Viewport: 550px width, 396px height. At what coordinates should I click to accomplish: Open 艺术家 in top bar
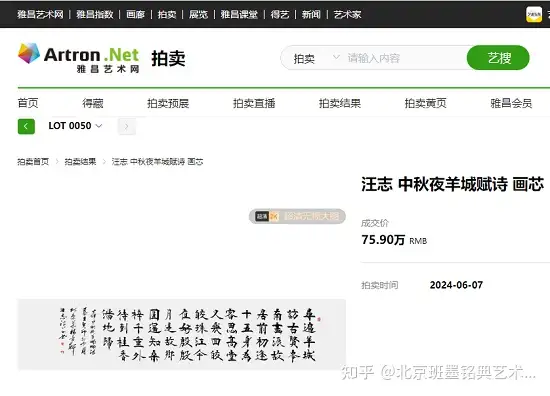347,14
